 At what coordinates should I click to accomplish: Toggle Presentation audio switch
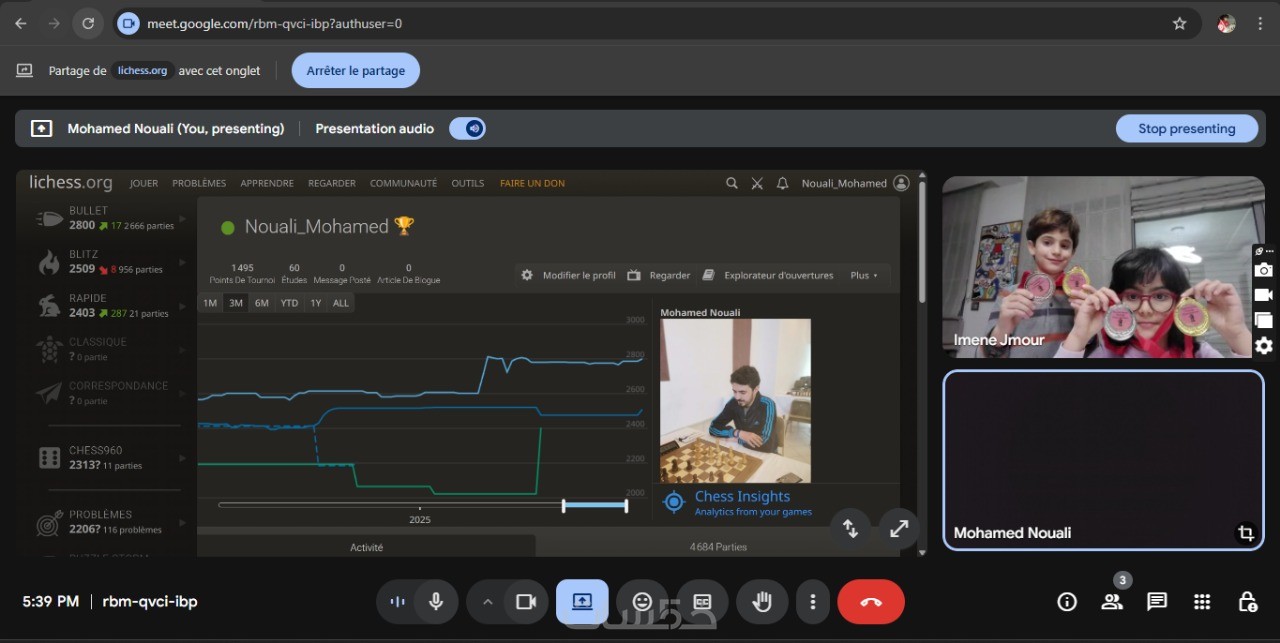coord(467,128)
